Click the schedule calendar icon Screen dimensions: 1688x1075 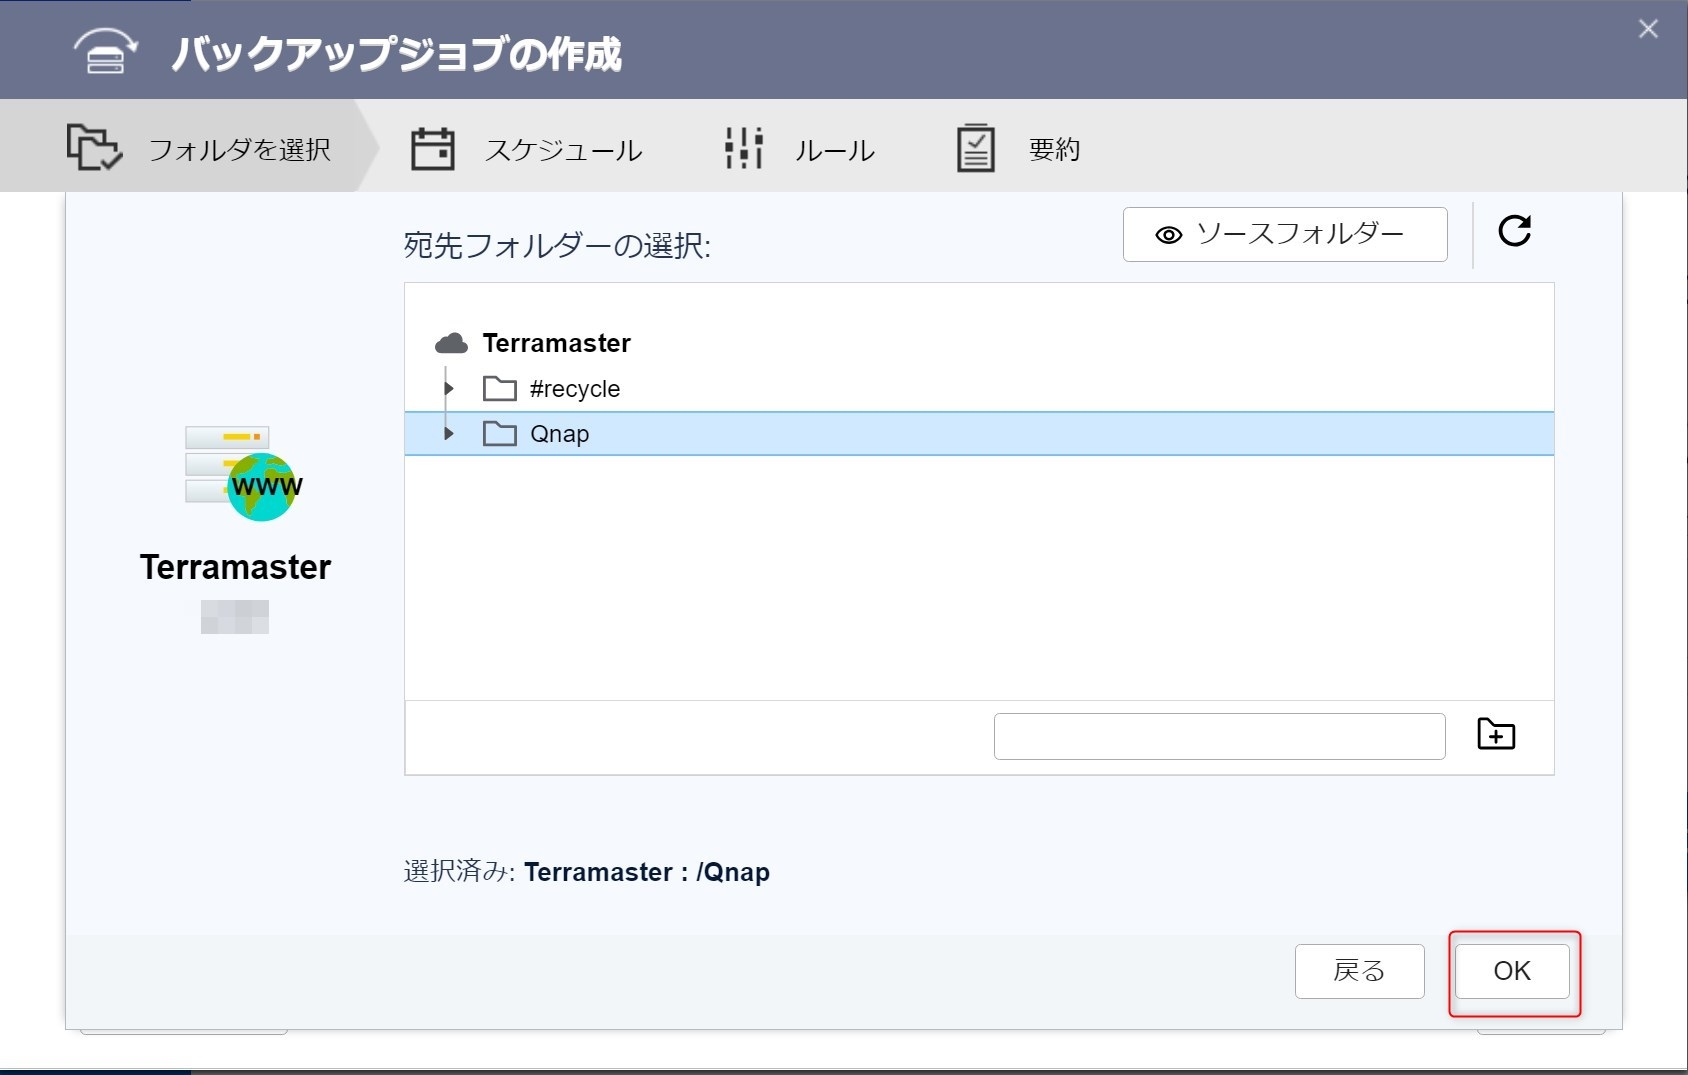click(x=432, y=149)
